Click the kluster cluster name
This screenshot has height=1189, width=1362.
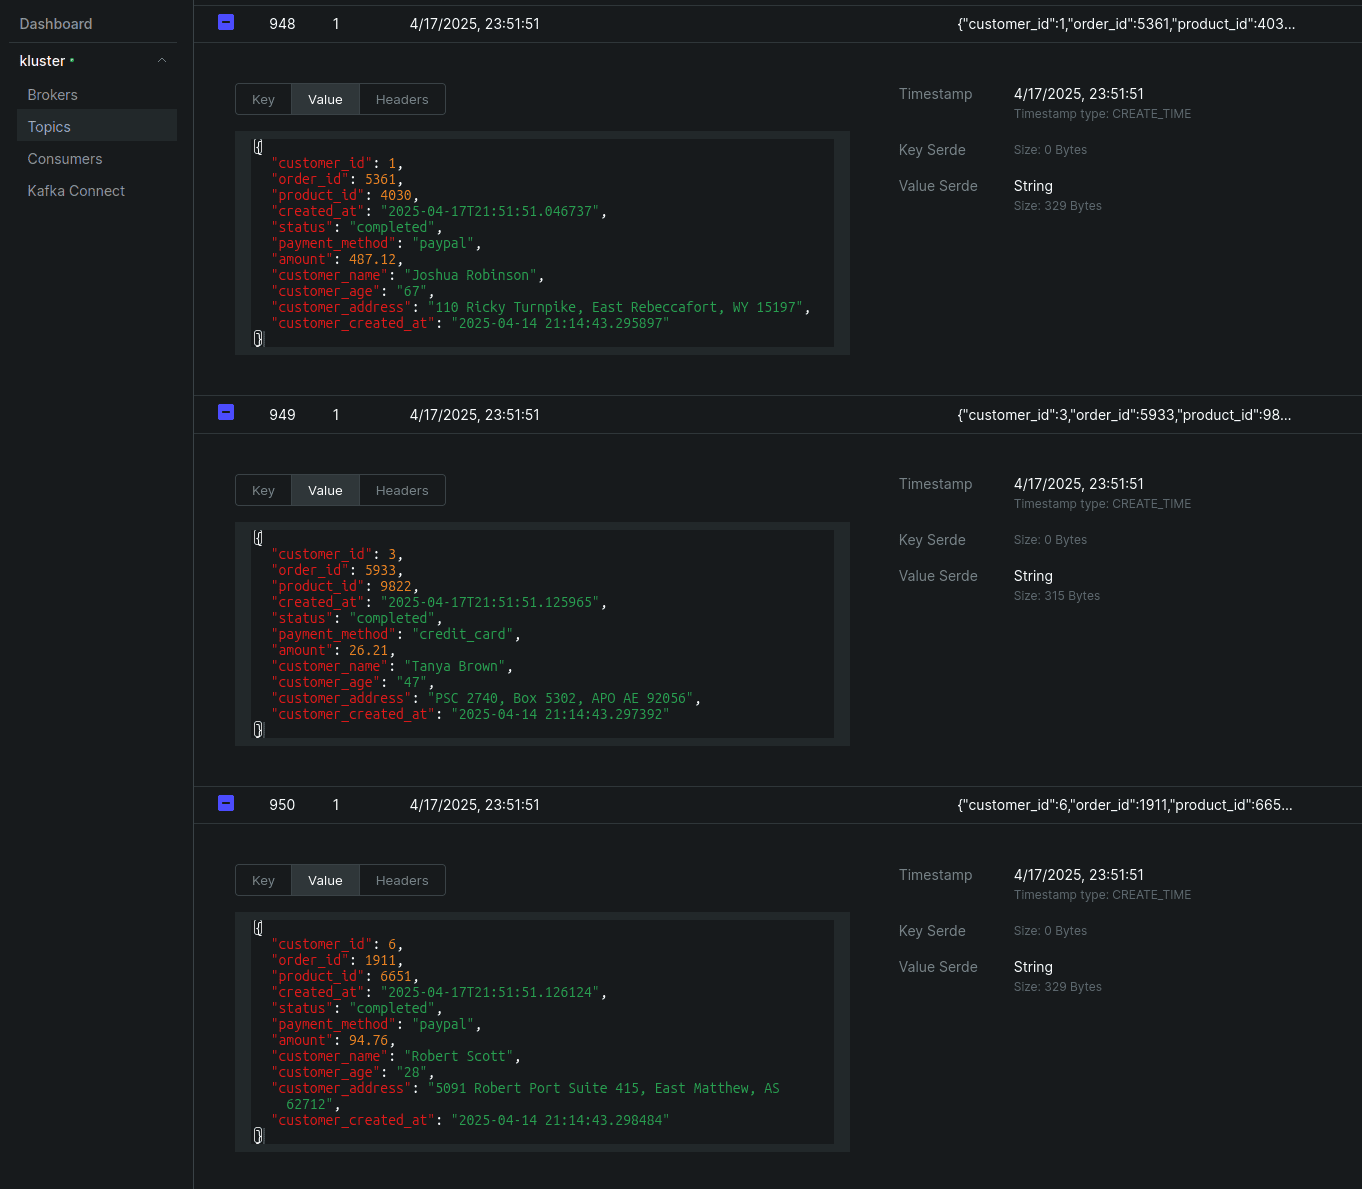coord(42,61)
